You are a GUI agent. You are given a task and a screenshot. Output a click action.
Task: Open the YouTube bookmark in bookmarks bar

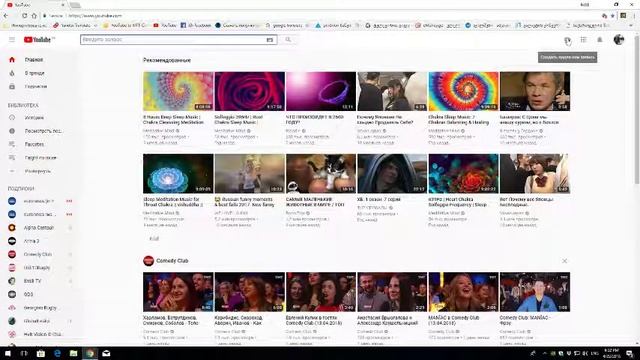click(x=164, y=25)
